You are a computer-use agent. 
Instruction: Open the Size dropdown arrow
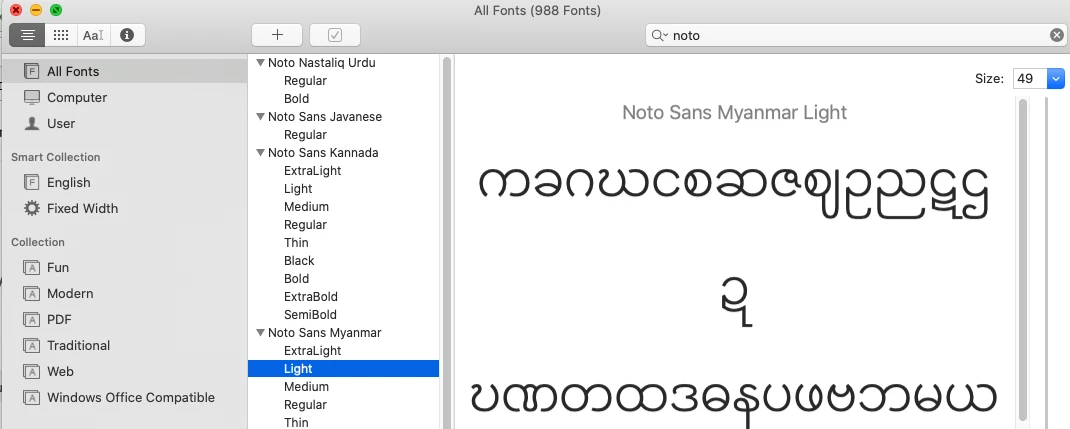click(x=1056, y=78)
